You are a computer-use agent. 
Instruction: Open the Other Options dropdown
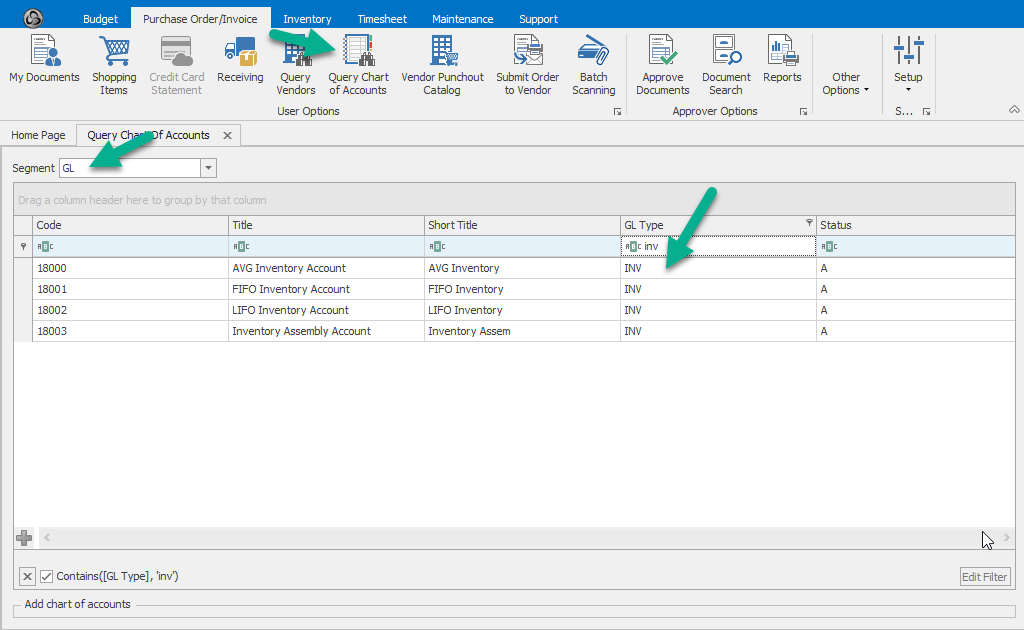click(x=846, y=83)
